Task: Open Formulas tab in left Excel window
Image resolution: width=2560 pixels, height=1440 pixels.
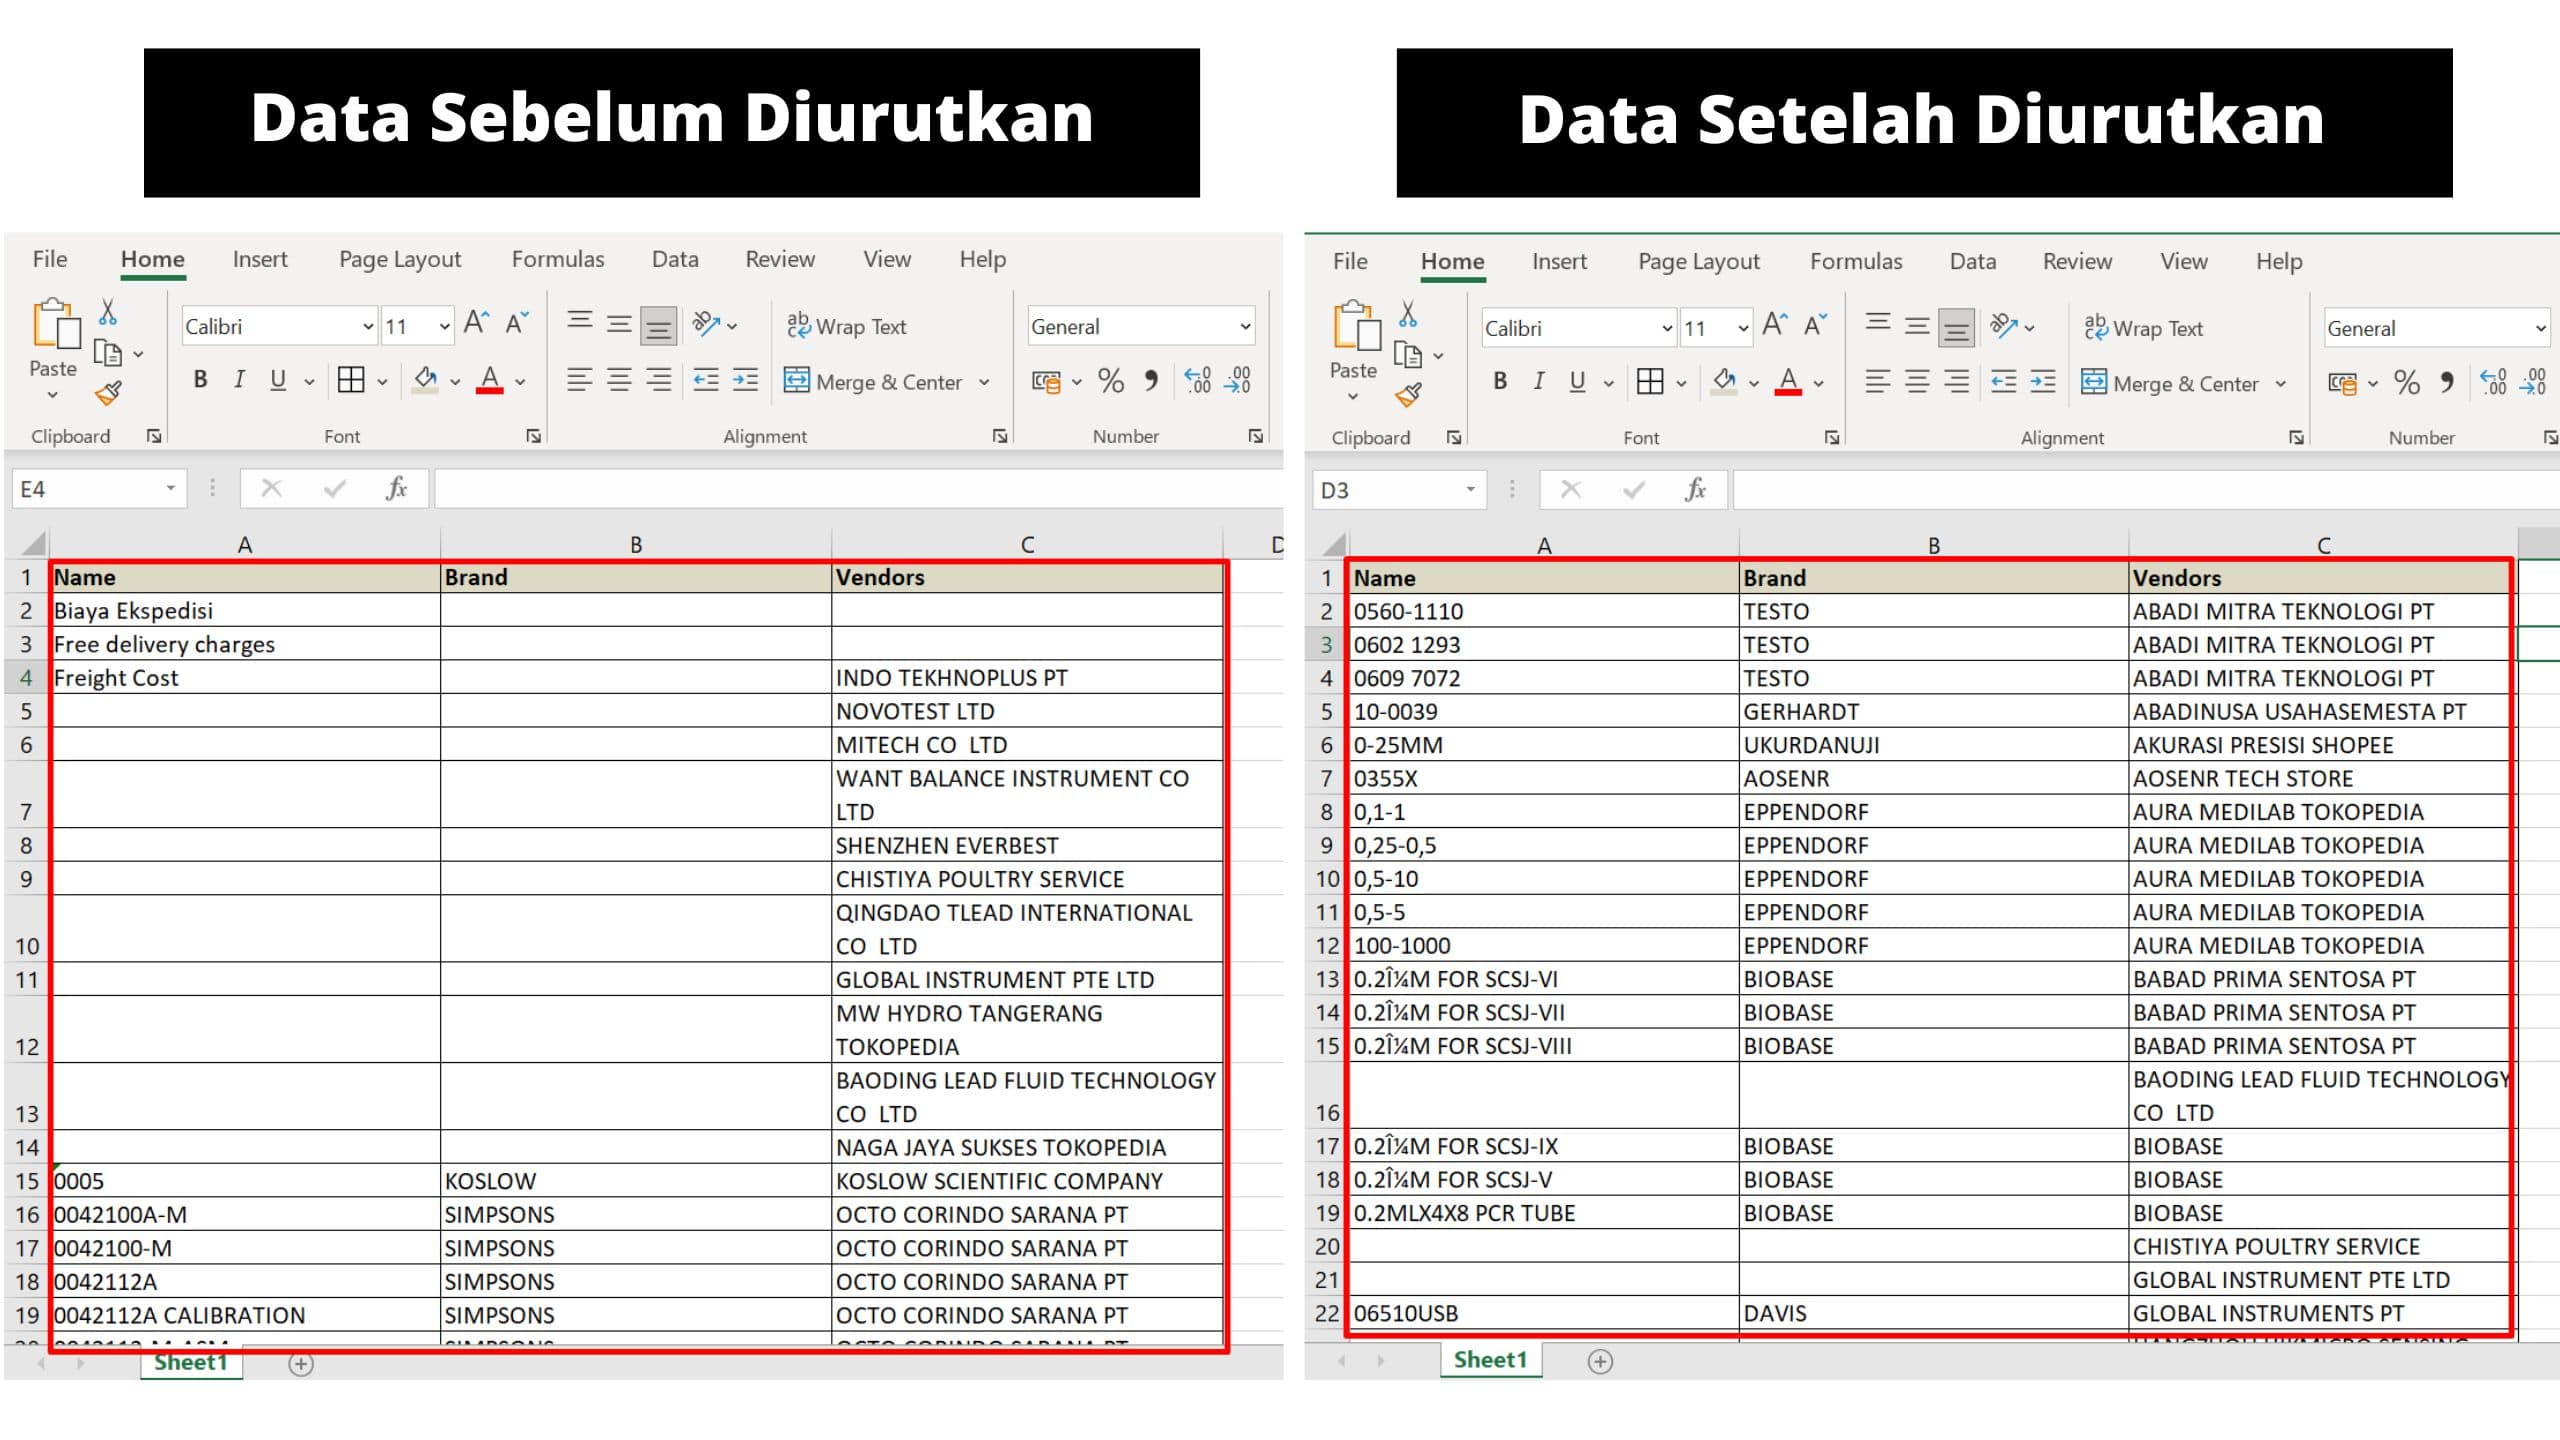Action: pos(558,259)
